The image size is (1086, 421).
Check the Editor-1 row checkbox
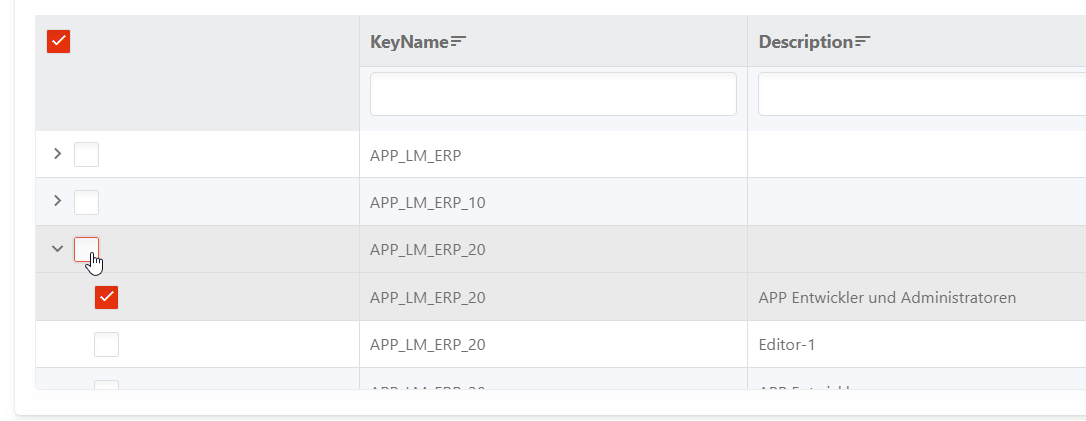click(107, 344)
